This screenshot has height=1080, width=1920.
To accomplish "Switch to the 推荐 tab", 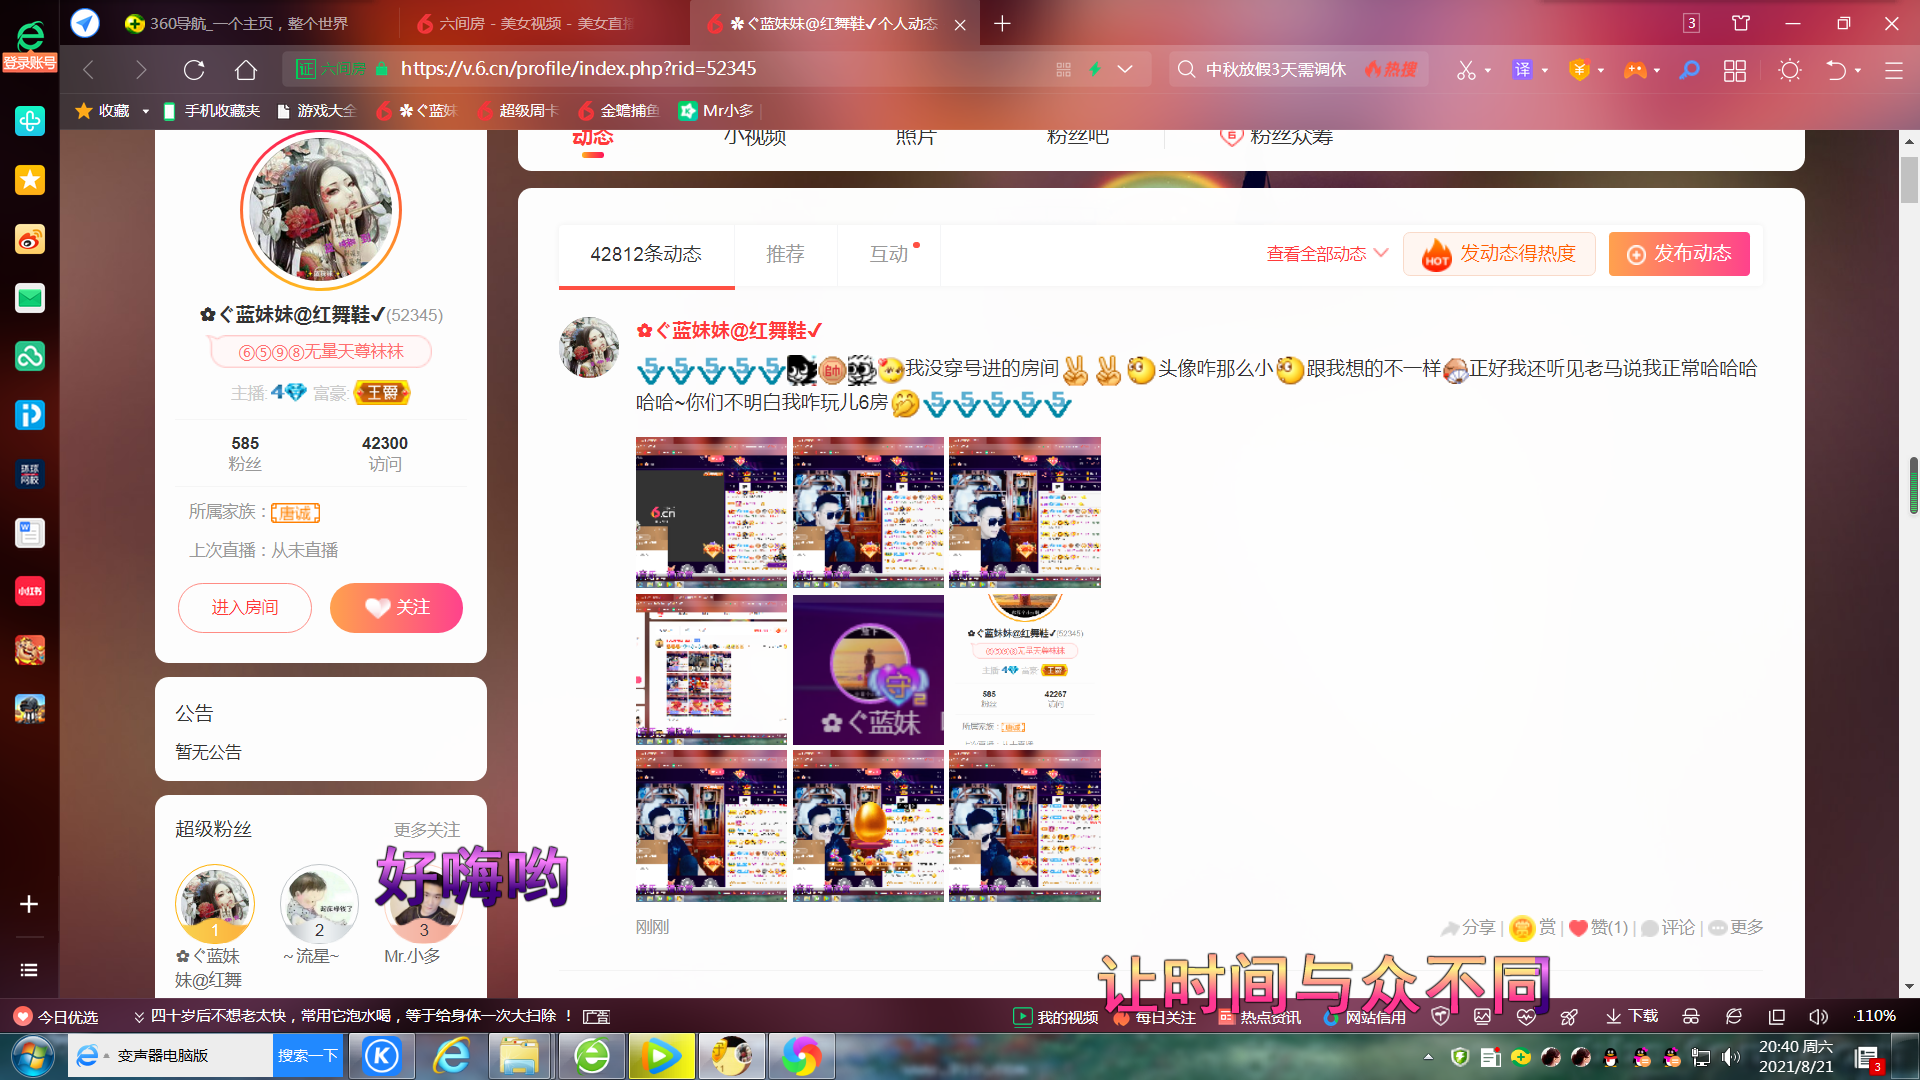I will pos(785,254).
